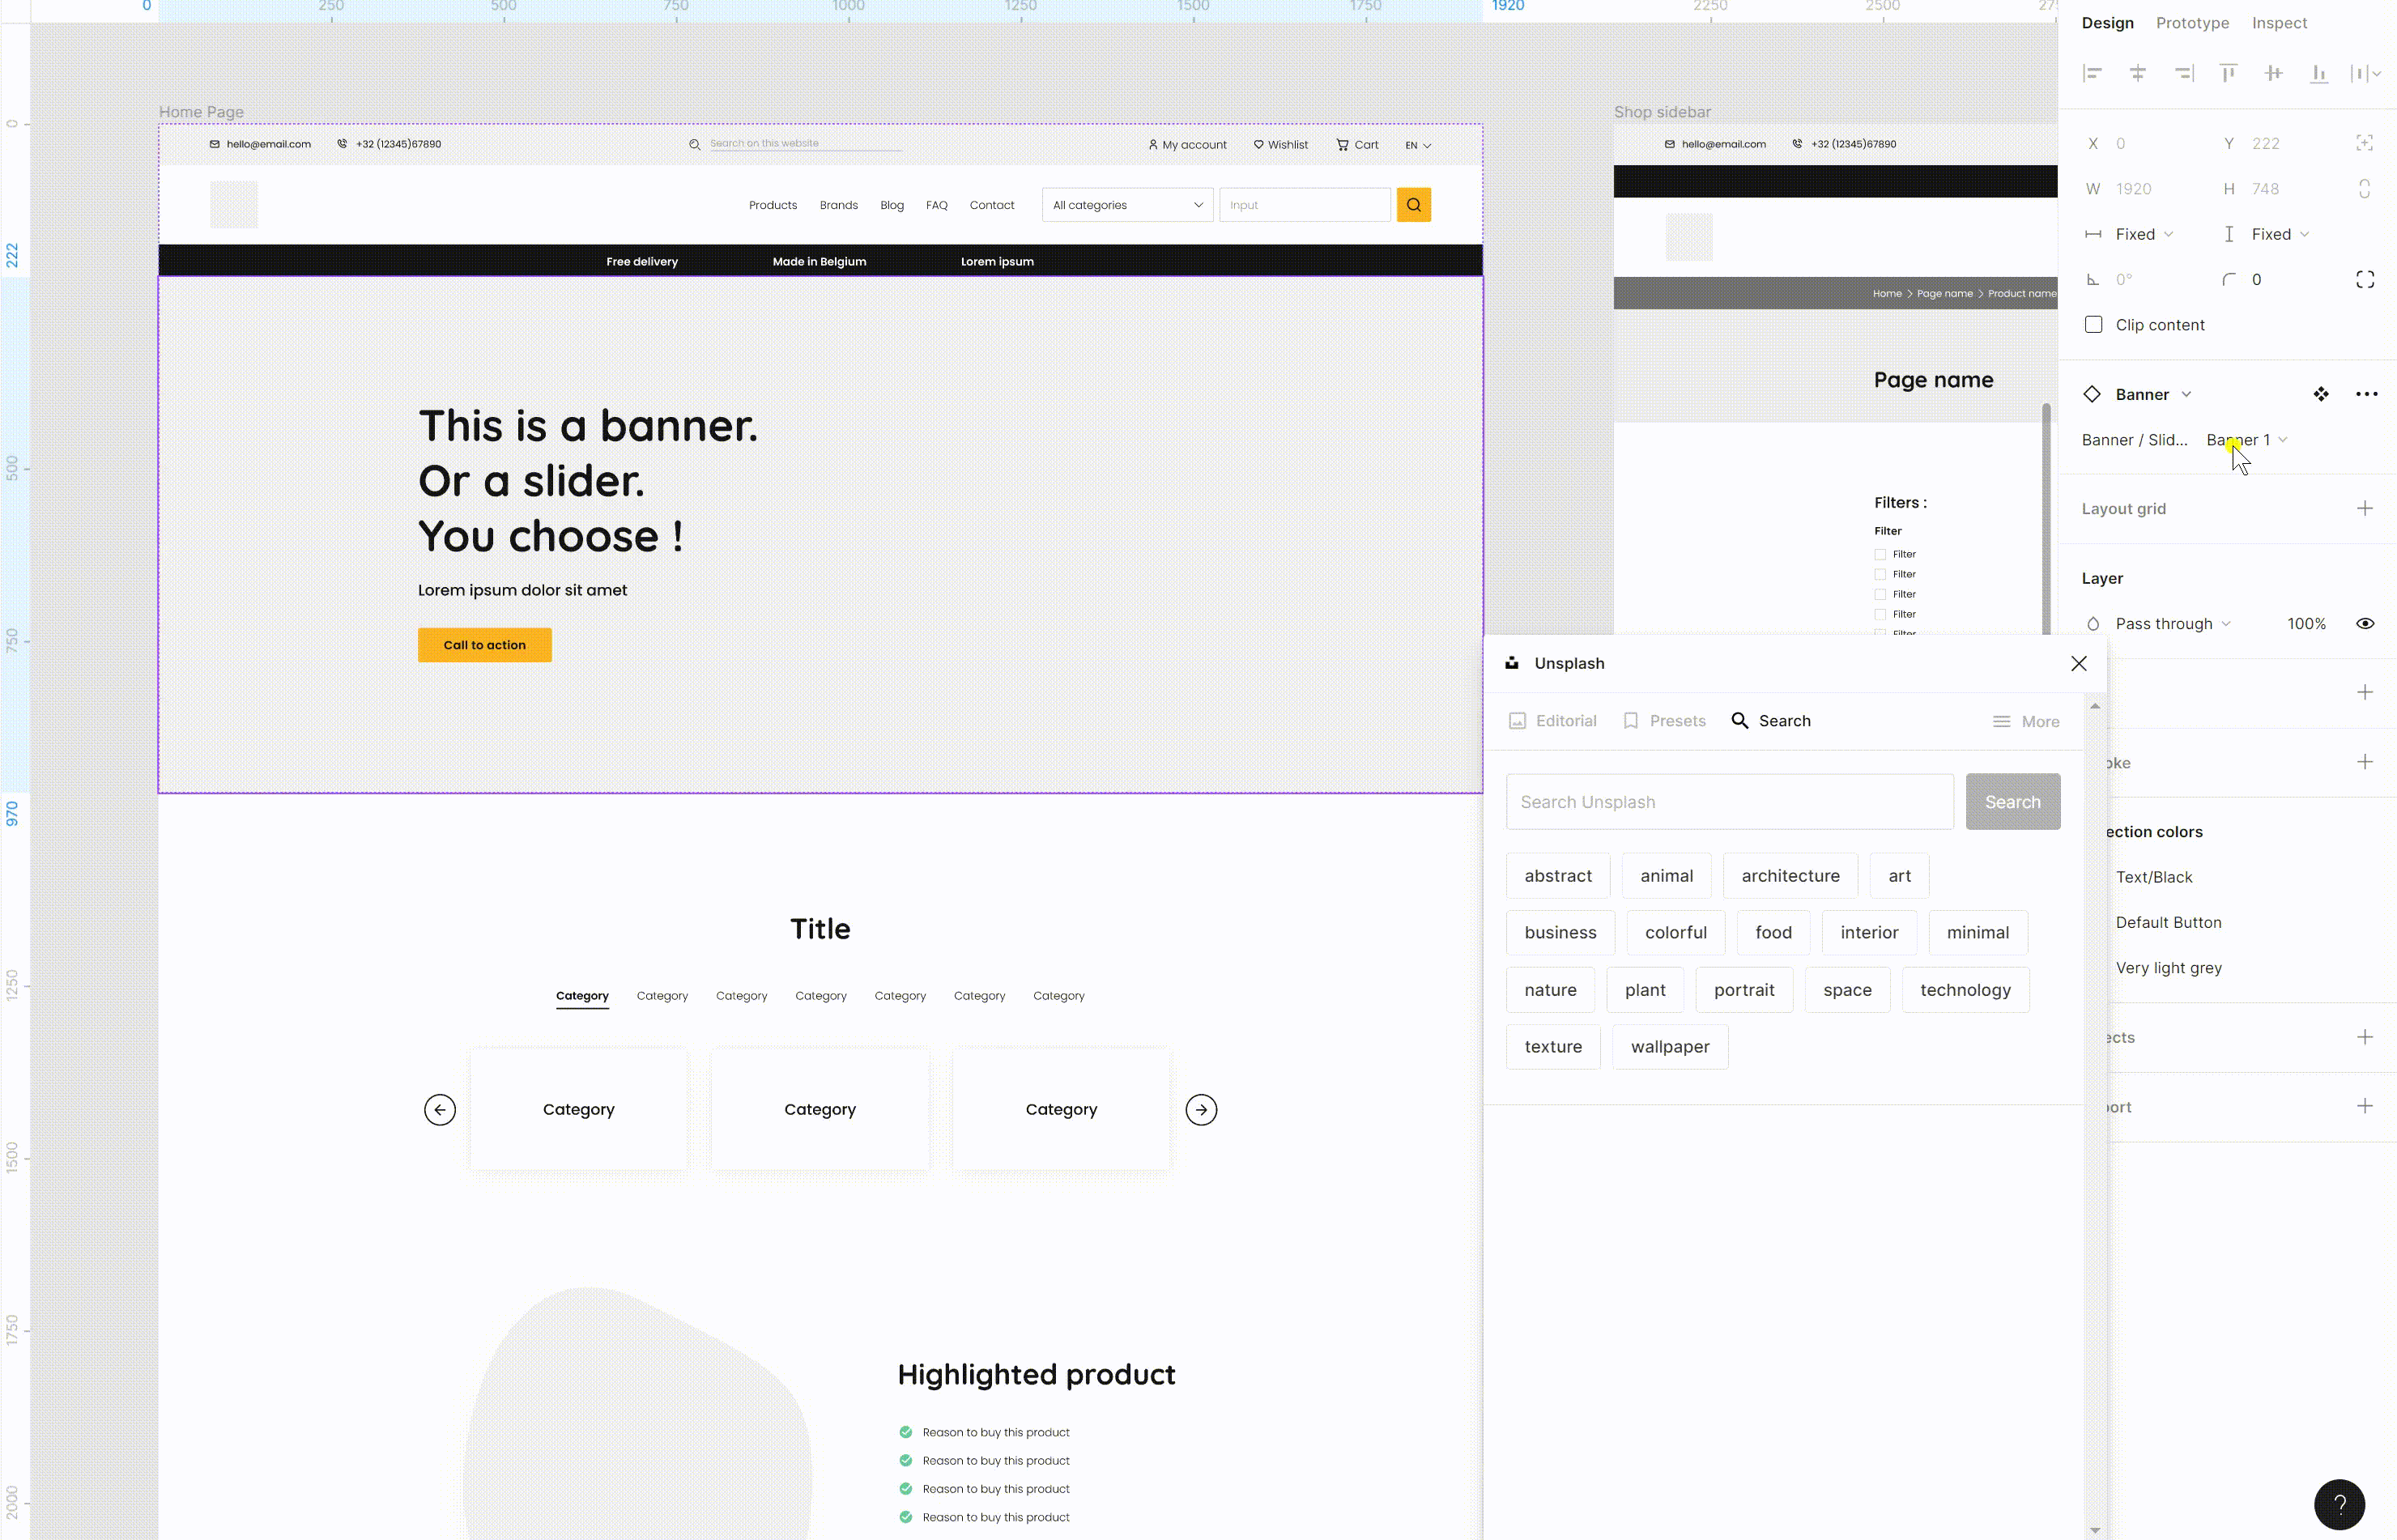2397x1540 pixels.
Task: Click the absolute position icon next to Y
Action: [2365, 144]
